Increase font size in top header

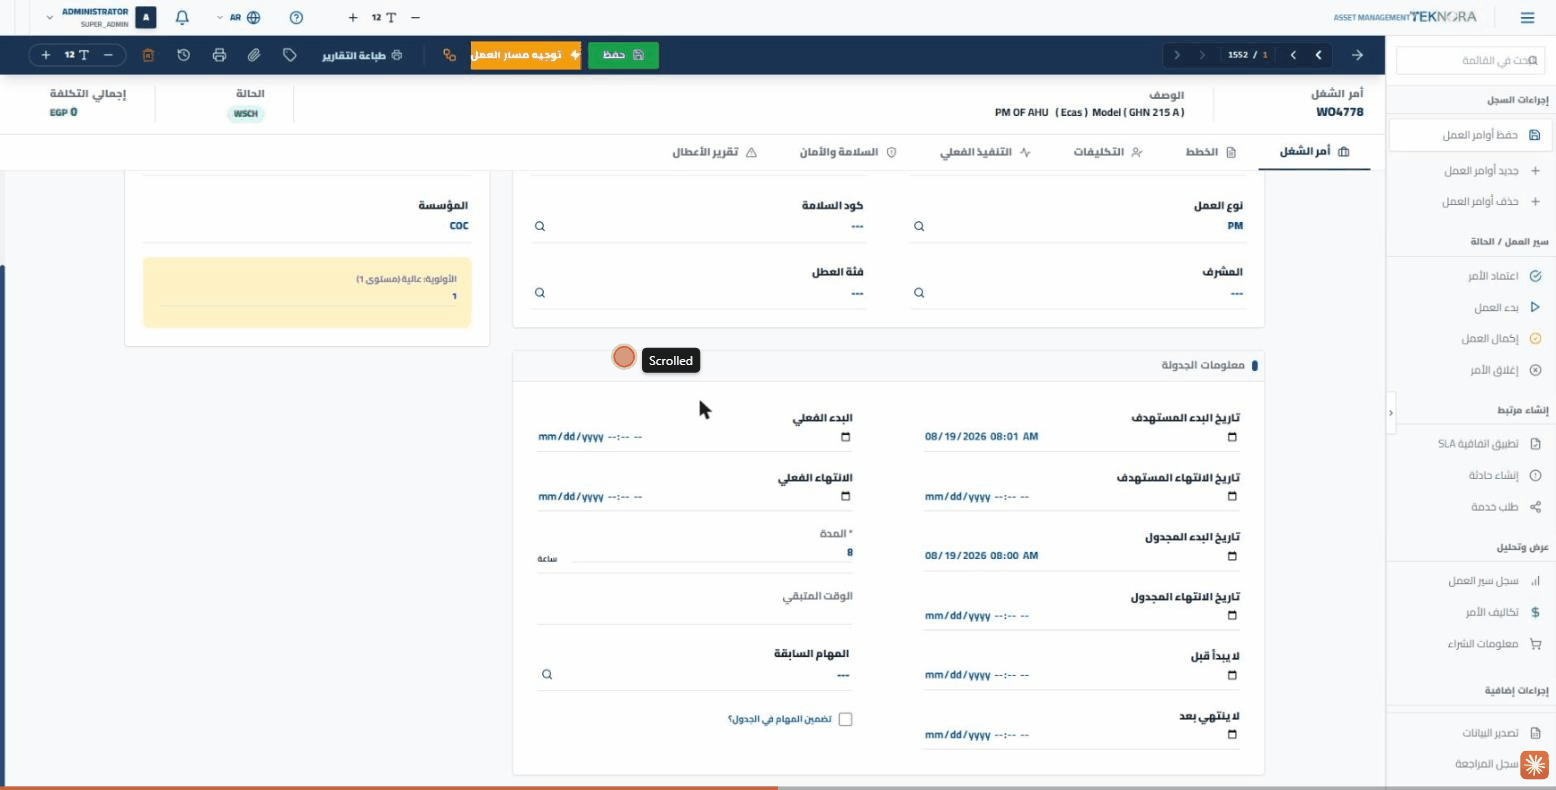pyautogui.click(x=353, y=17)
